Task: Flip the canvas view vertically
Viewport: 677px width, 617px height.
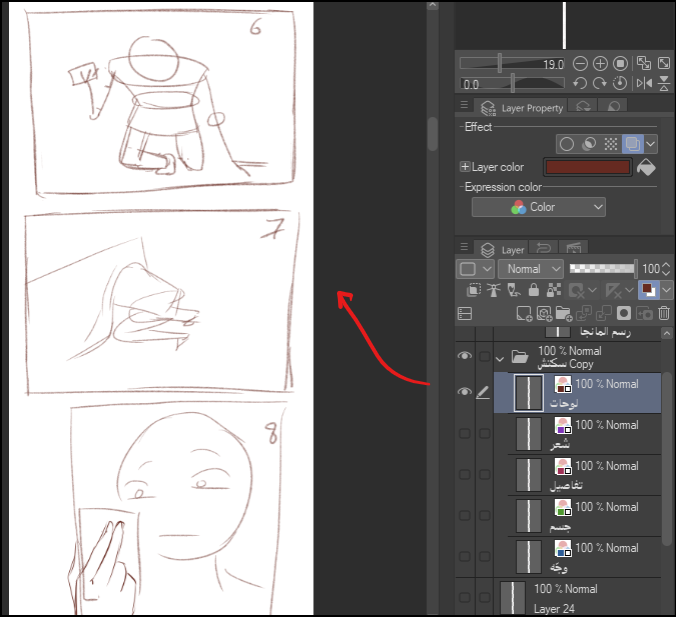Action: tap(664, 83)
